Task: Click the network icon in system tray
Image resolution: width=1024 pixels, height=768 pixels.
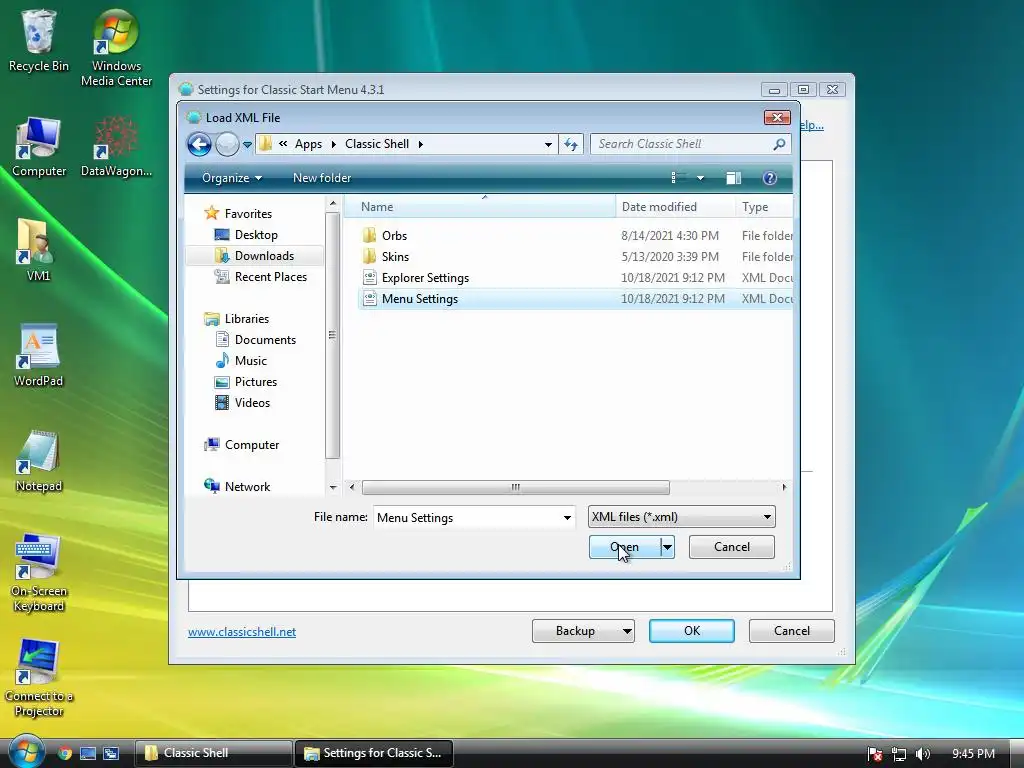Action: (899, 754)
